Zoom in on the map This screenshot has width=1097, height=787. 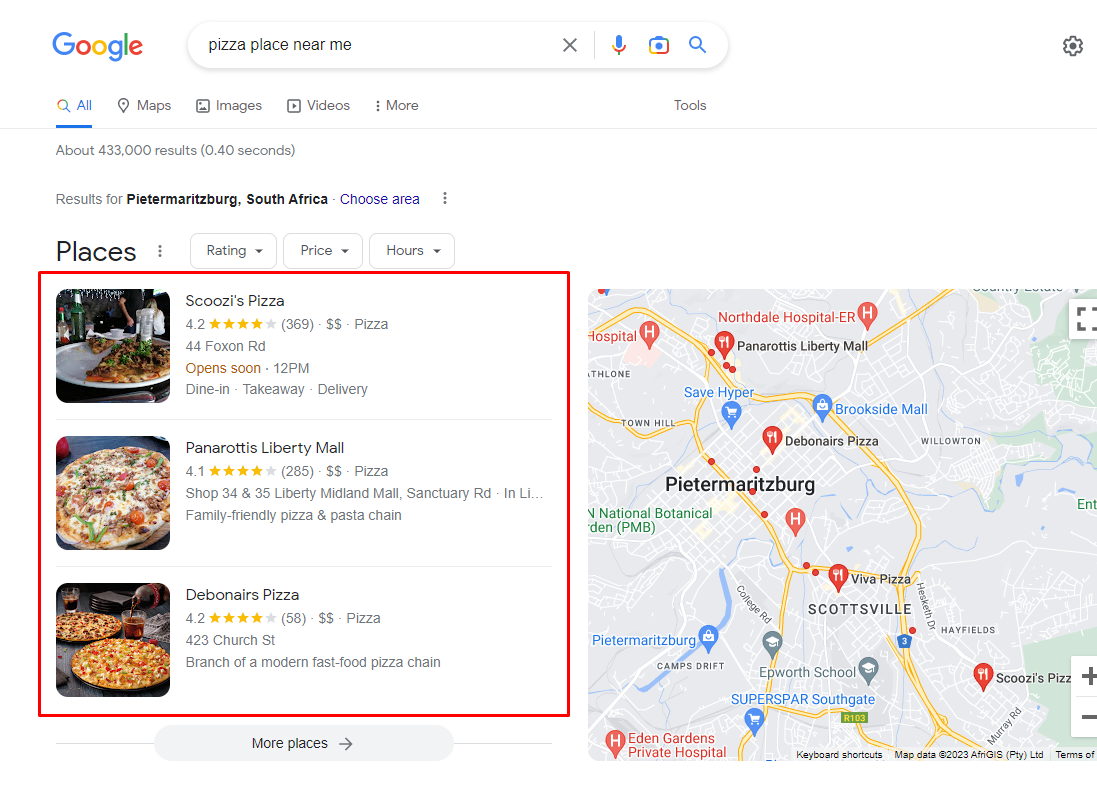click(1087, 676)
